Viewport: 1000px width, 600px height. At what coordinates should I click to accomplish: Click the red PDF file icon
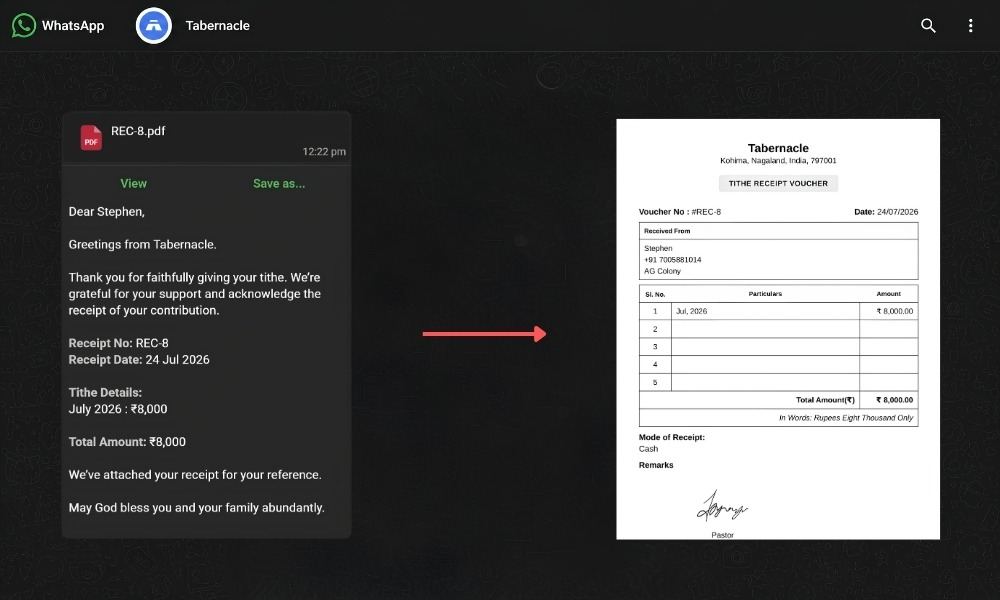91,138
